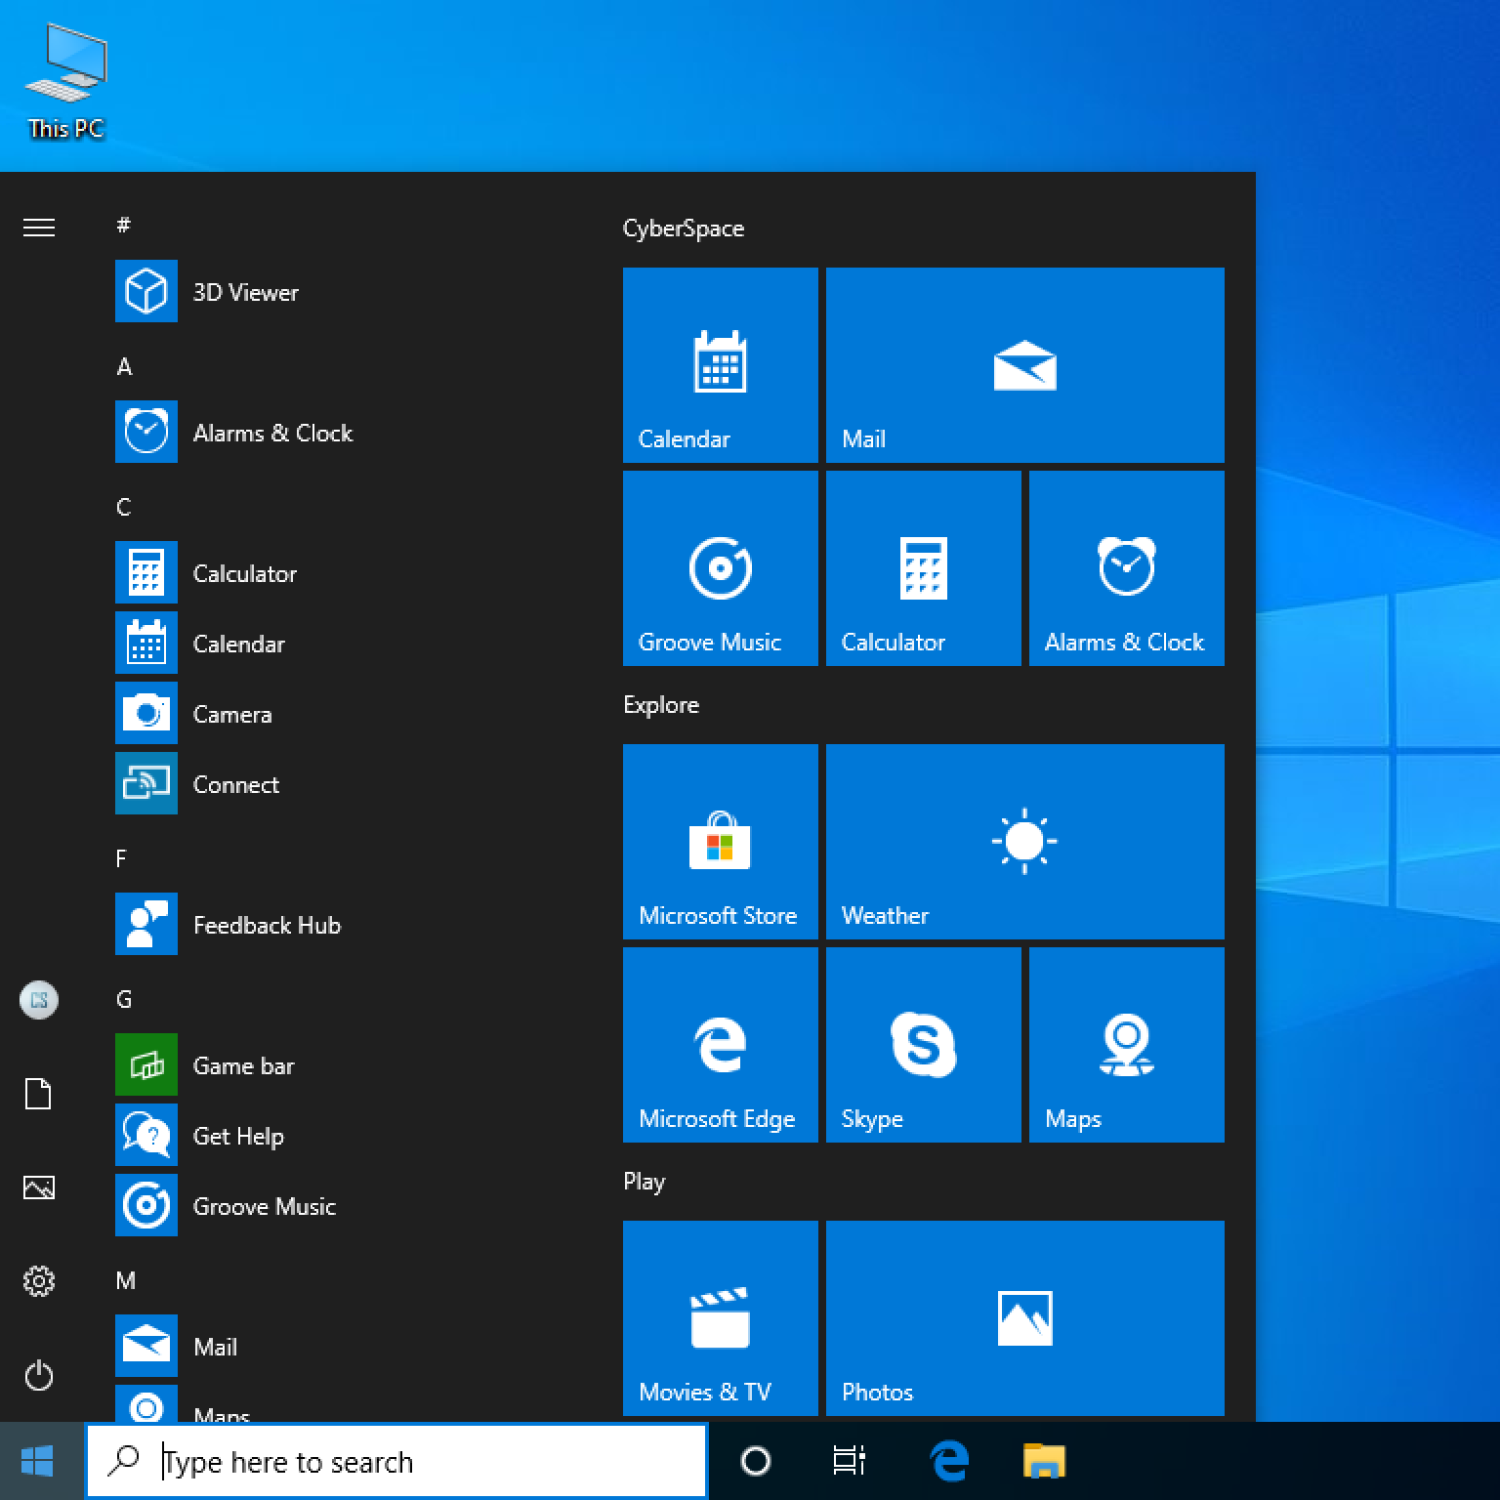Launch the Microsoft Store tile
Screen dimensions: 1500x1500
tap(720, 841)
